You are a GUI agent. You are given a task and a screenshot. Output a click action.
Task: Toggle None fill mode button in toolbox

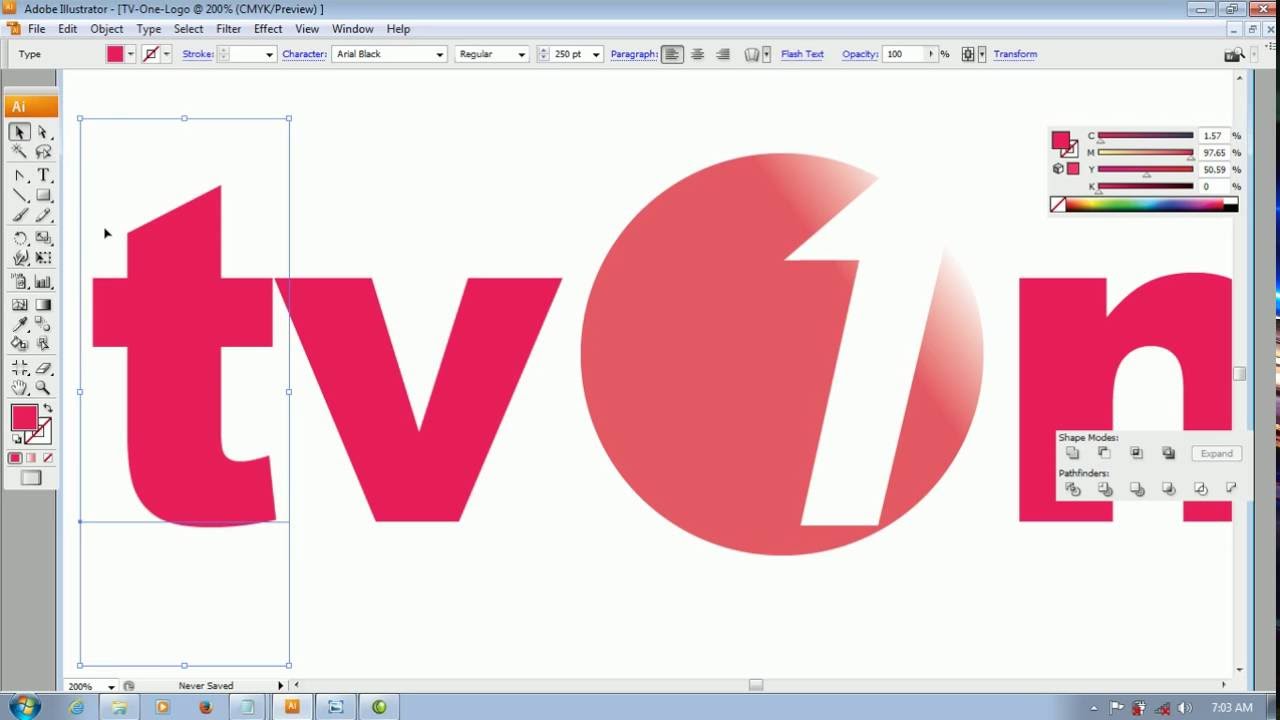47,458
